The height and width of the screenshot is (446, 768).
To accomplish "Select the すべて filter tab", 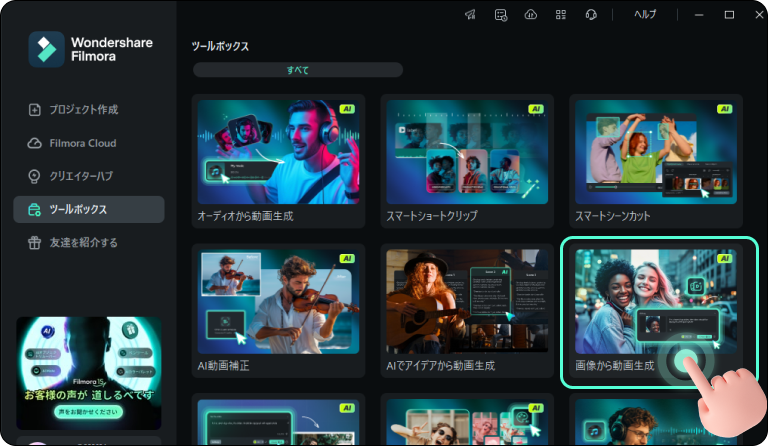I will point(298,70).
